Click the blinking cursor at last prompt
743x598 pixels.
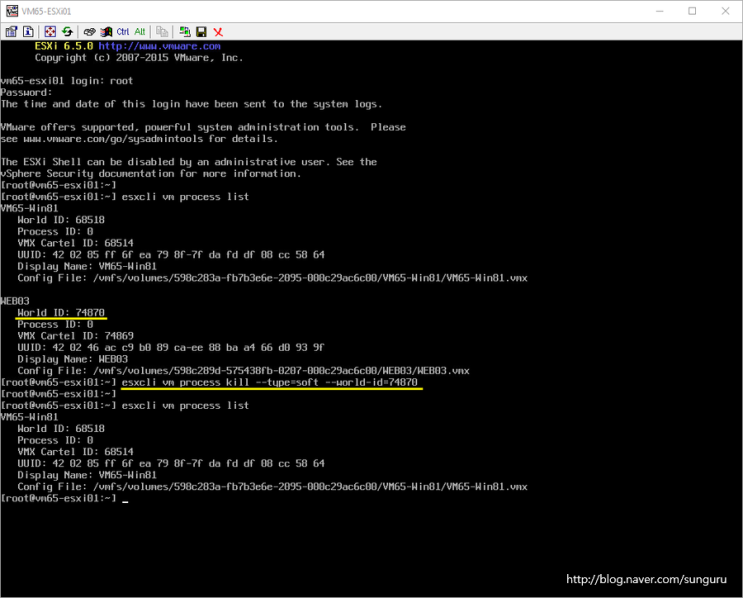(x=125, y=499)
